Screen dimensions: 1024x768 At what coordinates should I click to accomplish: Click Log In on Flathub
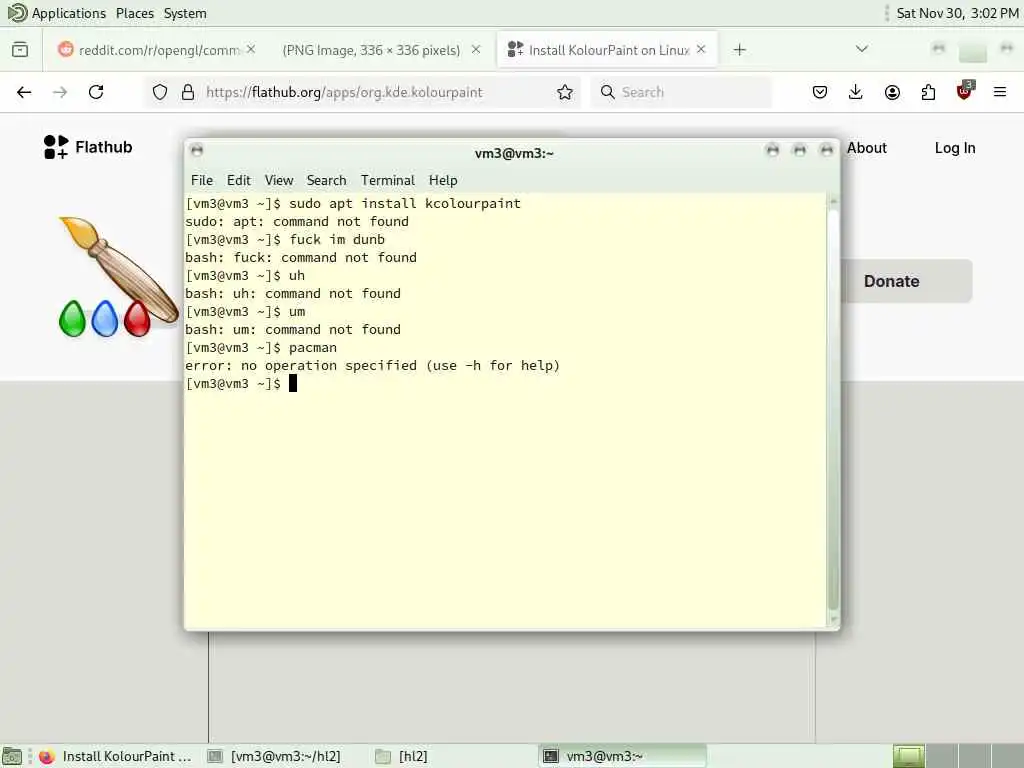click(955, 148)
